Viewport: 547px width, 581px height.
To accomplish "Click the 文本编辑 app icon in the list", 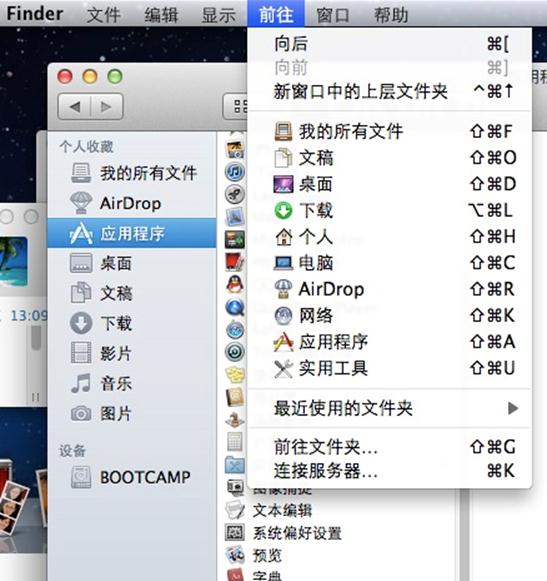I will point(235,510).
